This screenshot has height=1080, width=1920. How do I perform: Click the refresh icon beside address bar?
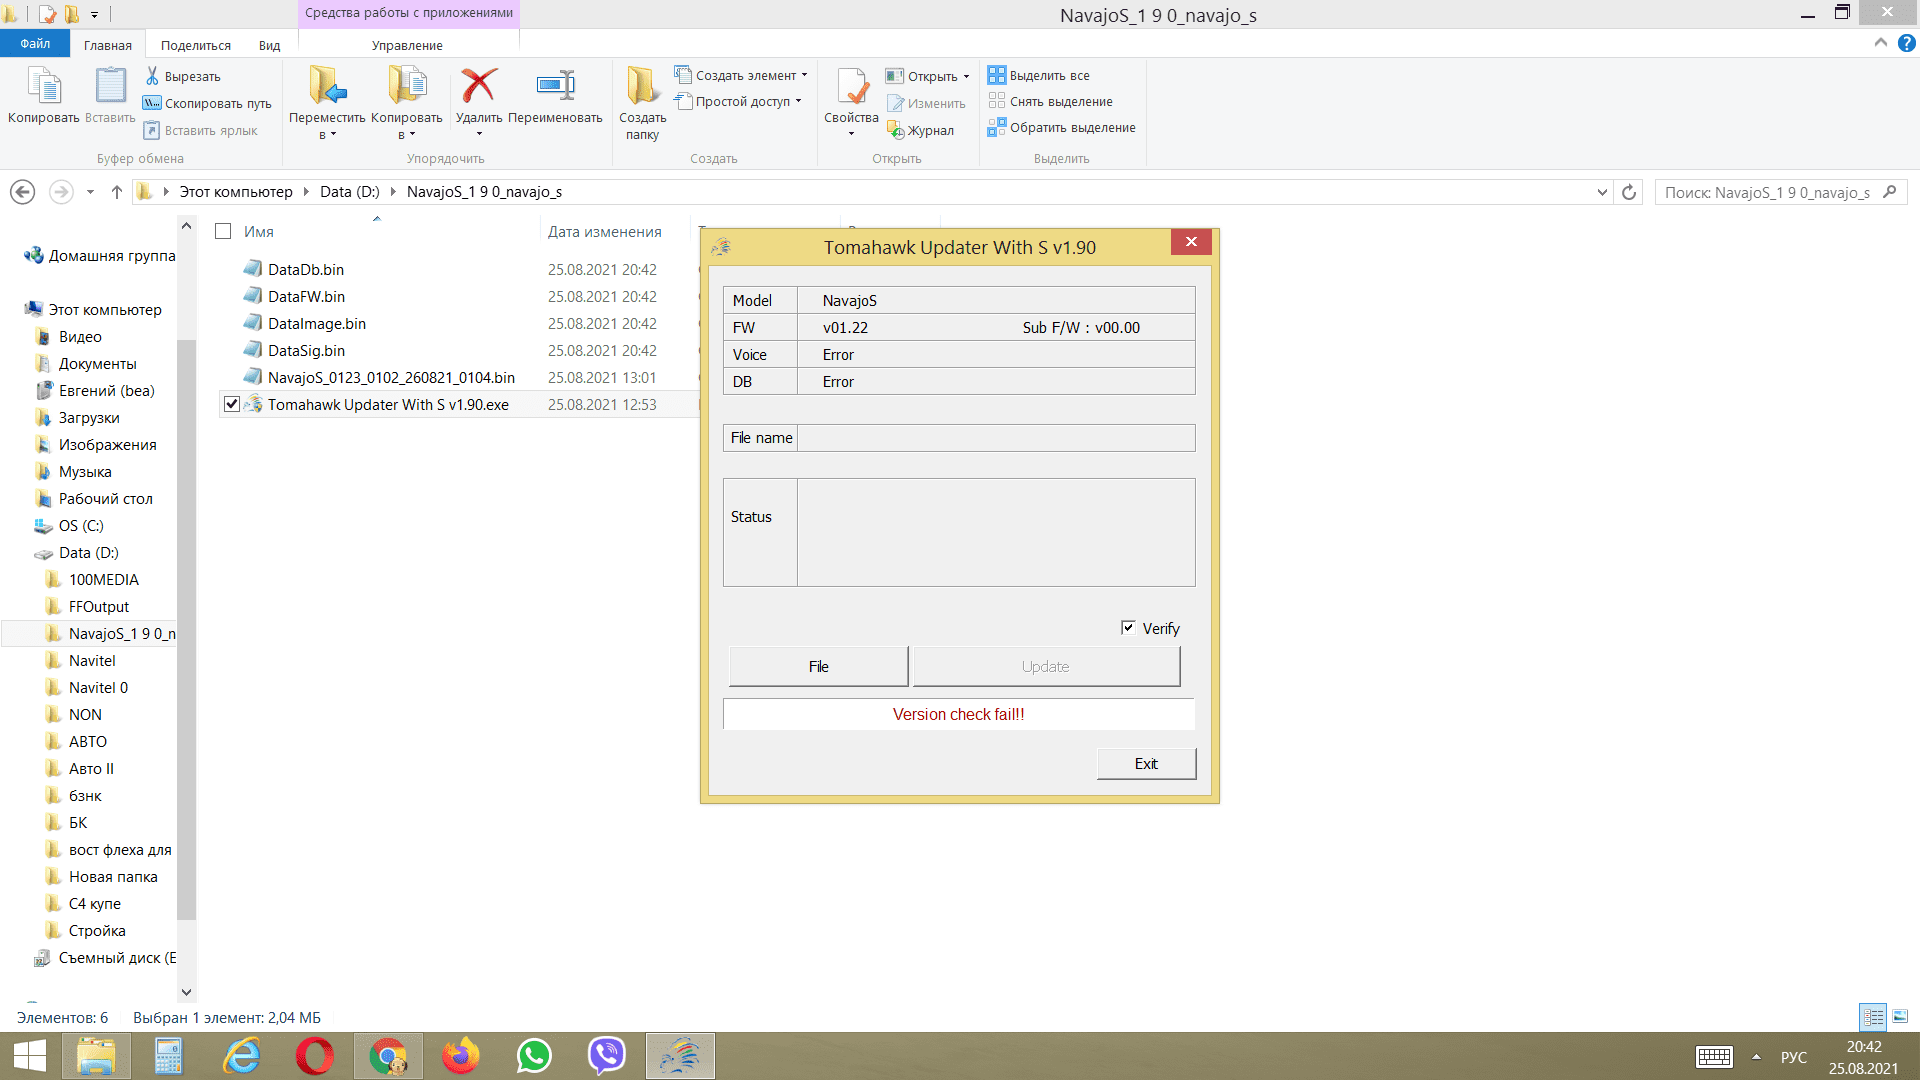pyautogui.click(x=1629, y=192)
